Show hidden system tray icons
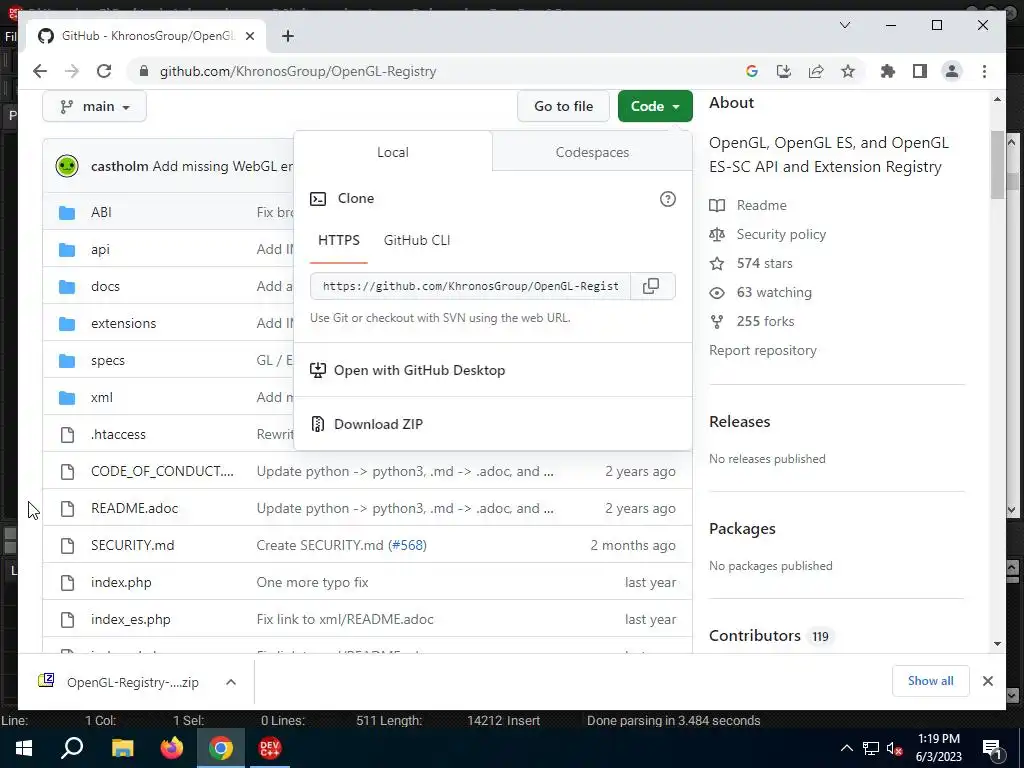The image size is (1024, 768). [x=846, y=748]
